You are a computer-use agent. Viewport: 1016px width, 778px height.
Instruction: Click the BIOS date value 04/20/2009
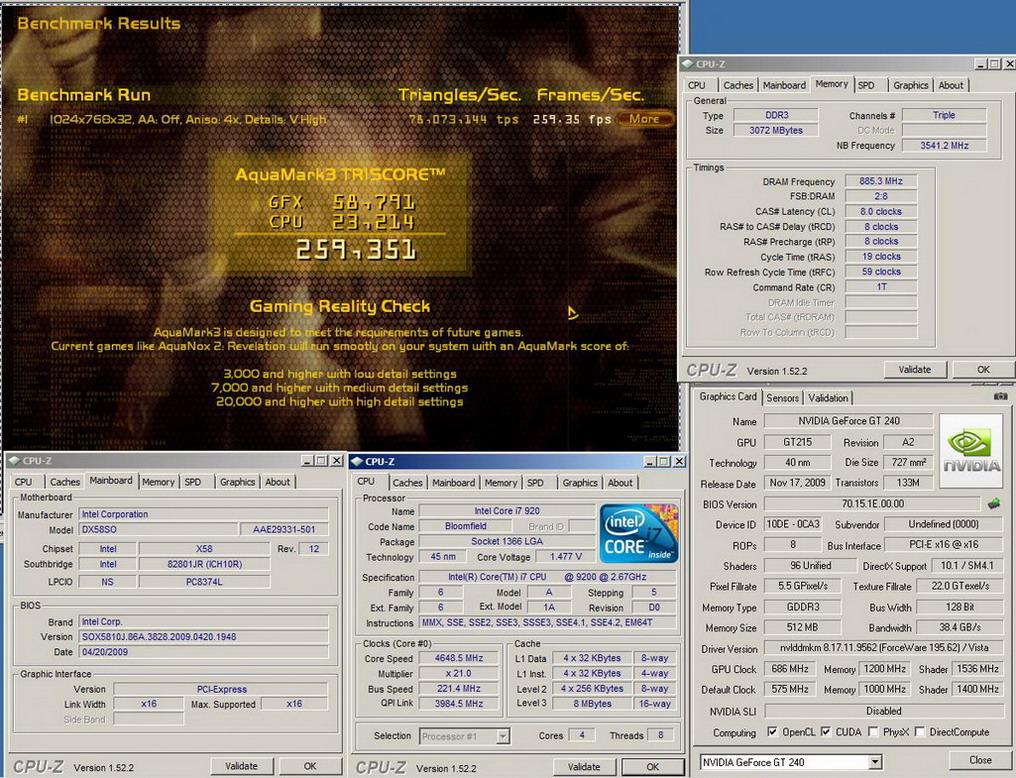click(x=203, y=652)
